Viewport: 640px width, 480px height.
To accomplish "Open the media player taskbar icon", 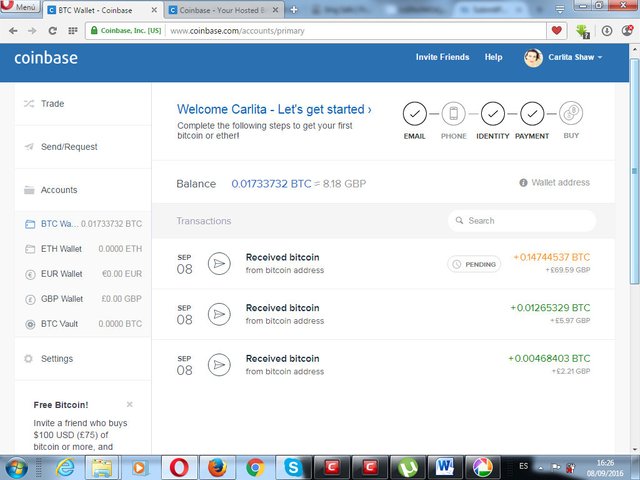I will pyautogui.click(x=139, y=468).
